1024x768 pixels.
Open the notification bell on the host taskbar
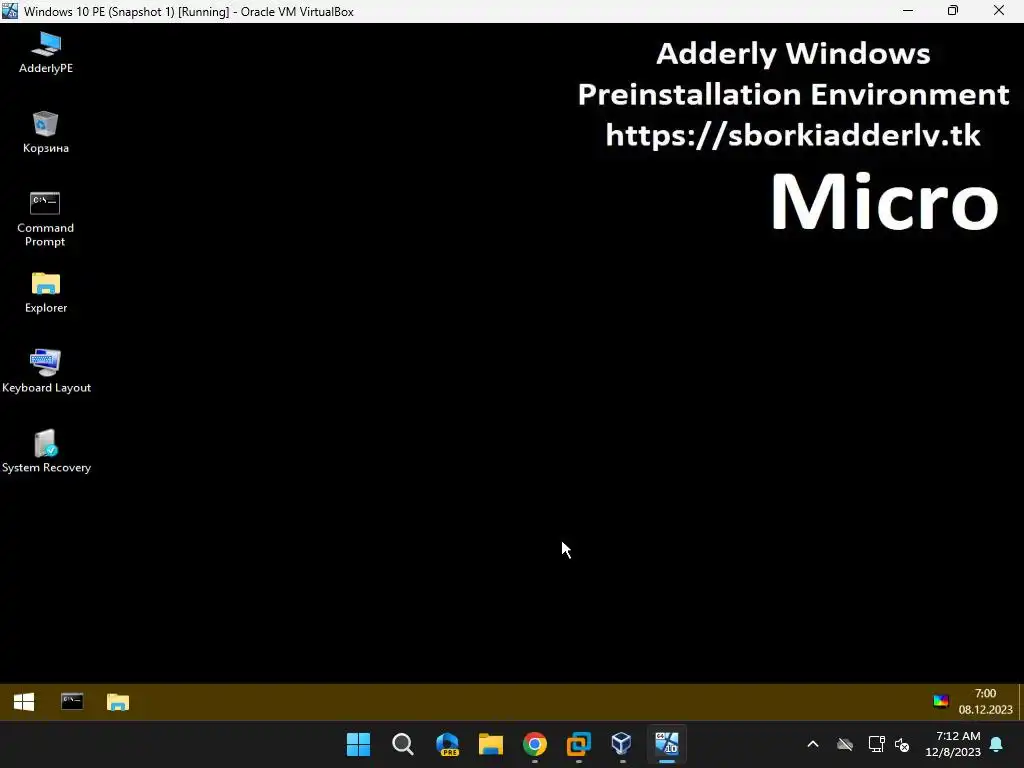(997, 744)
